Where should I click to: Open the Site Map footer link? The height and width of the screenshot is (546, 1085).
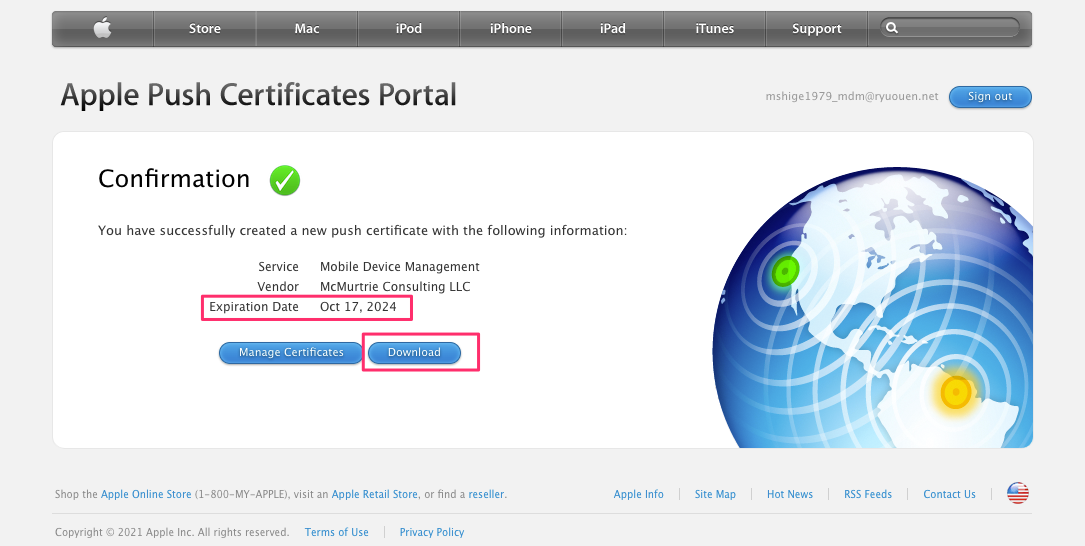(715, 494)
